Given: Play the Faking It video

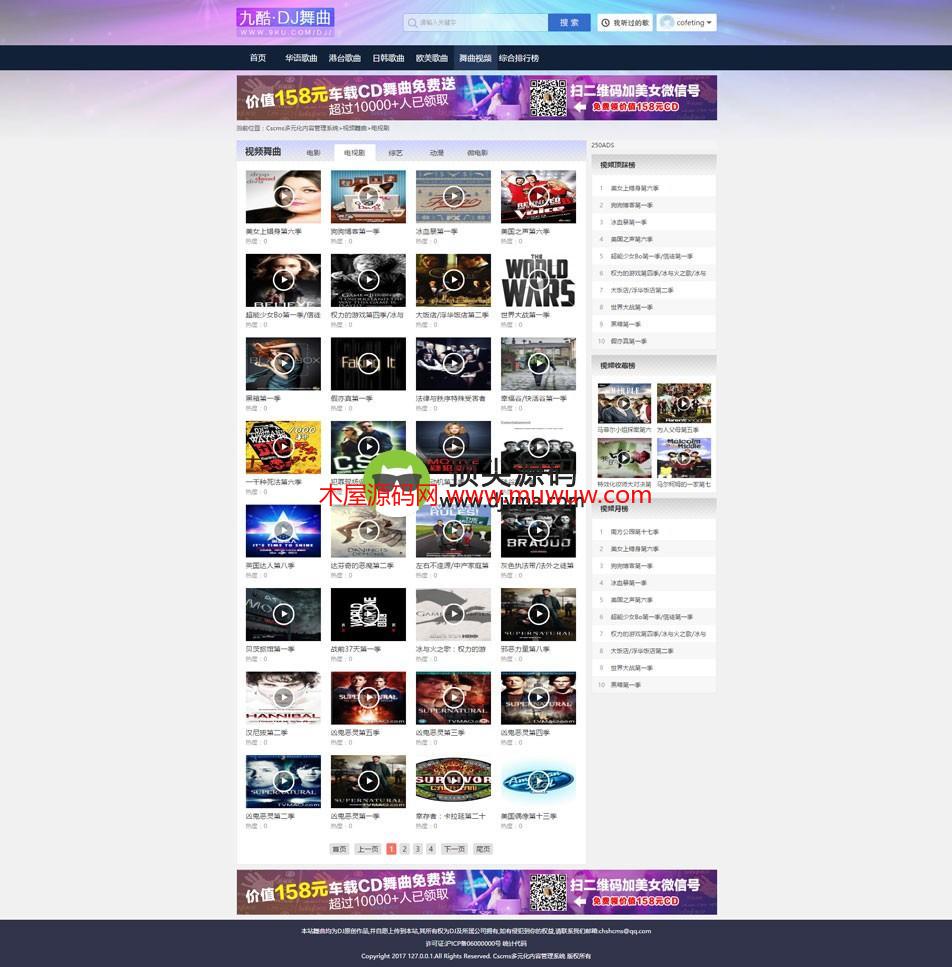Looking at the screenshot, I should point(368,363).
